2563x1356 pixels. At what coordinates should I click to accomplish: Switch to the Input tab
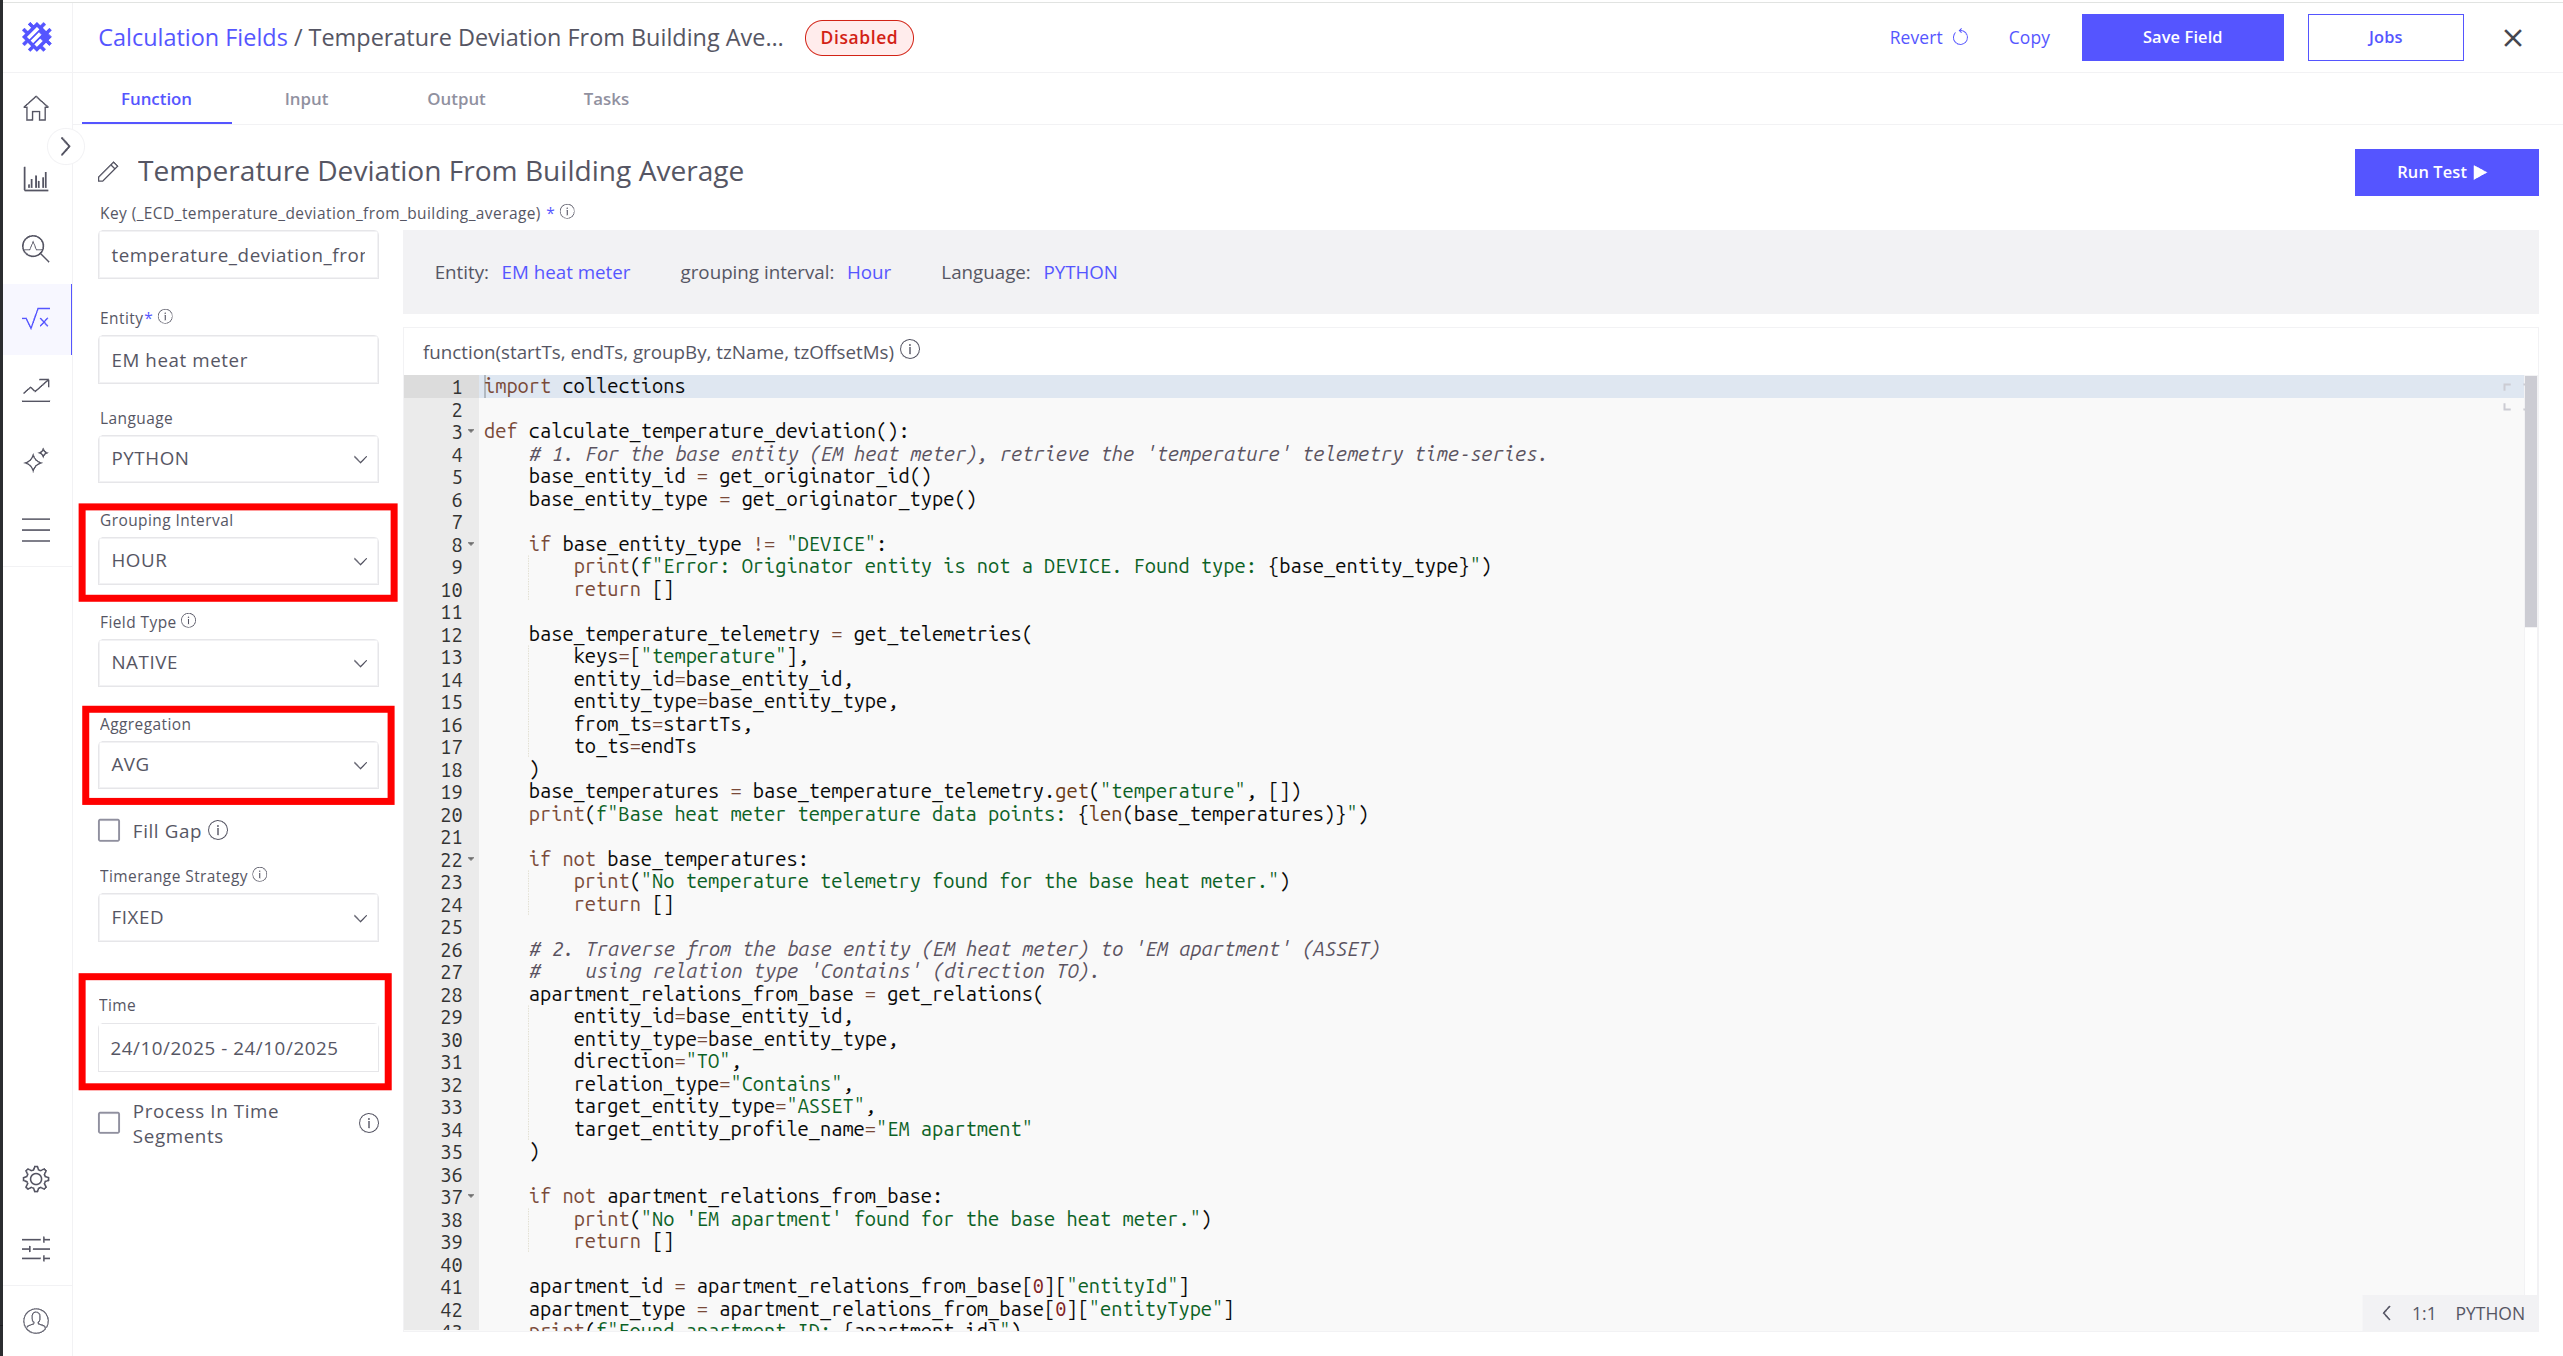coord(306,99)
